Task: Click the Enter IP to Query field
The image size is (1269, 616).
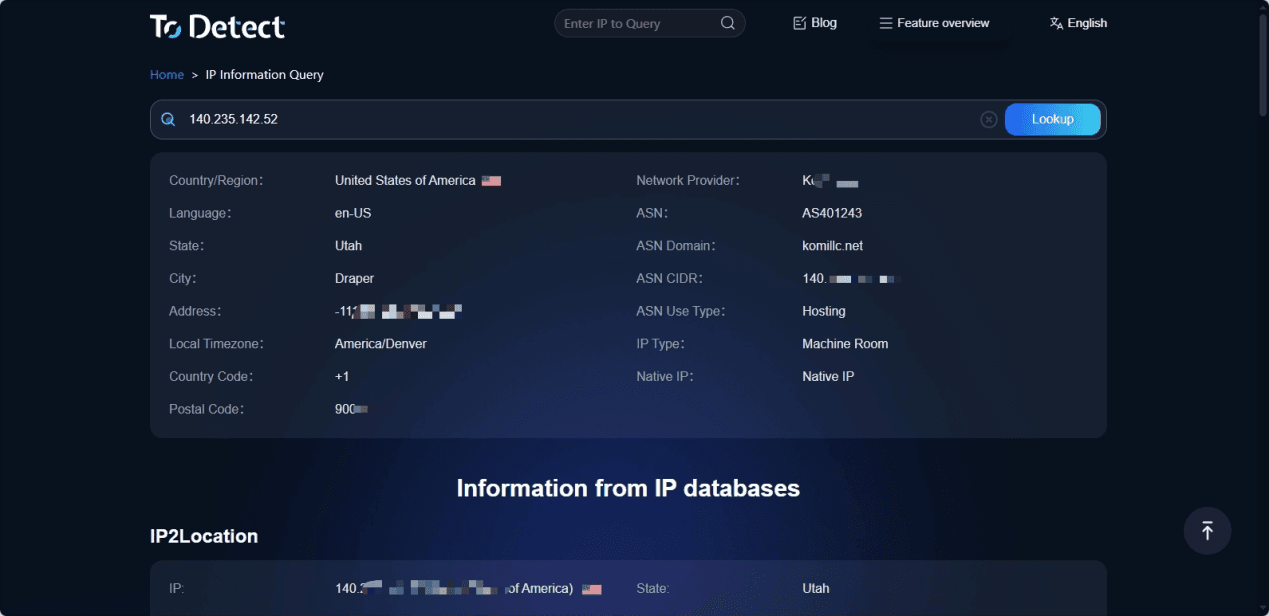Action: coord(636,23)
